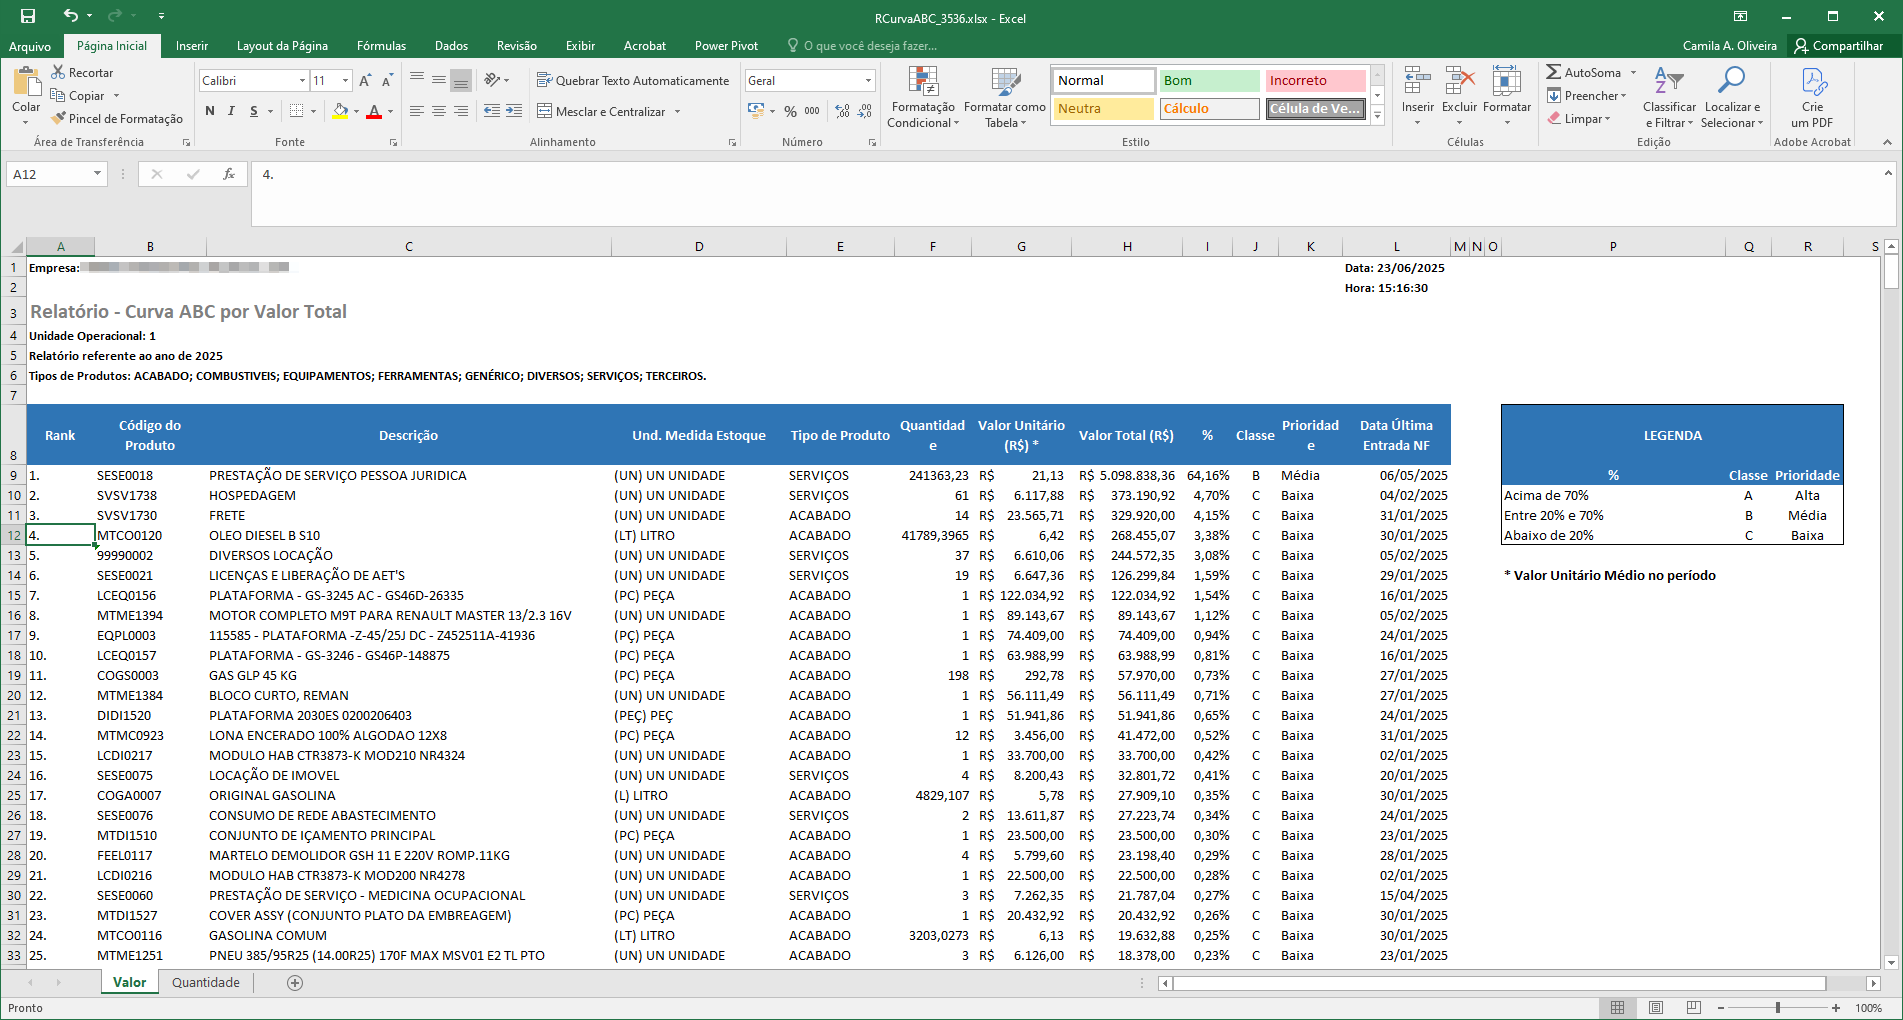
Task: Expand the Name Box dropdown arrow
Action: (x=97, y=174)
